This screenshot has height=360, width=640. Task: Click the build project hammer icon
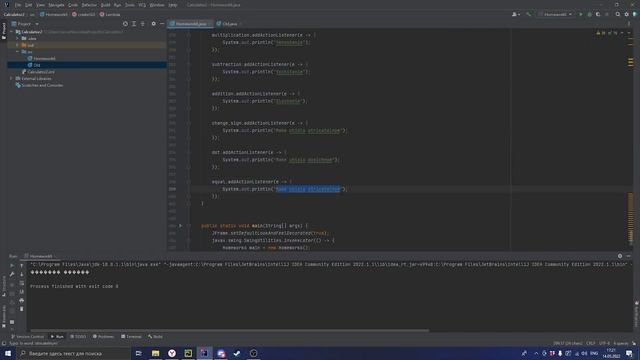pos(529,14)
